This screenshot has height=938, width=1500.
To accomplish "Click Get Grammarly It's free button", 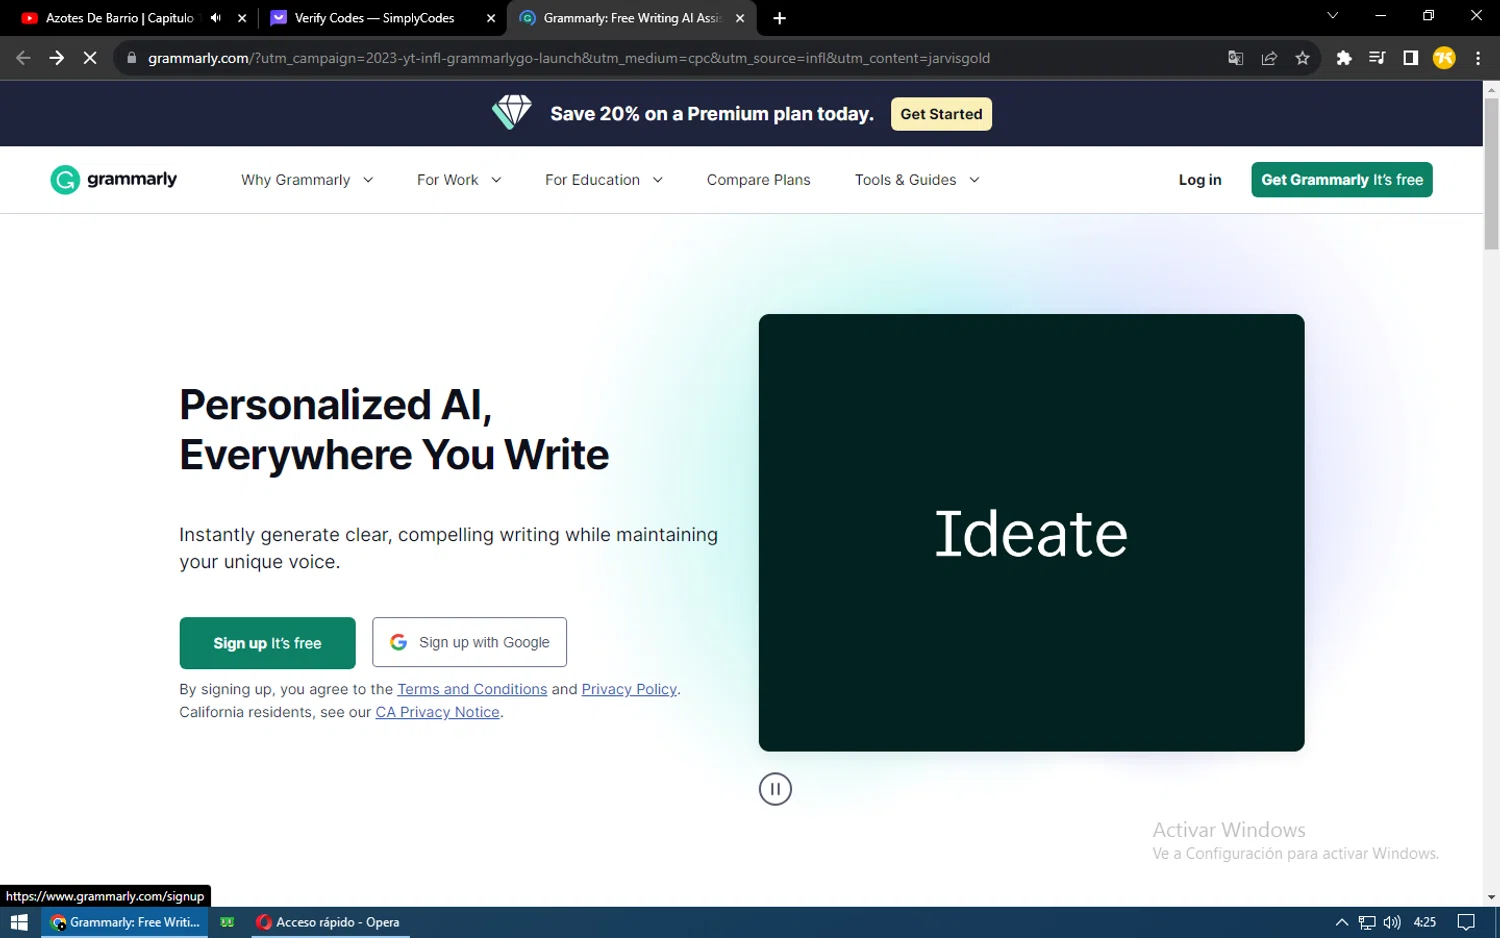I will click(x=1341, y=180).
